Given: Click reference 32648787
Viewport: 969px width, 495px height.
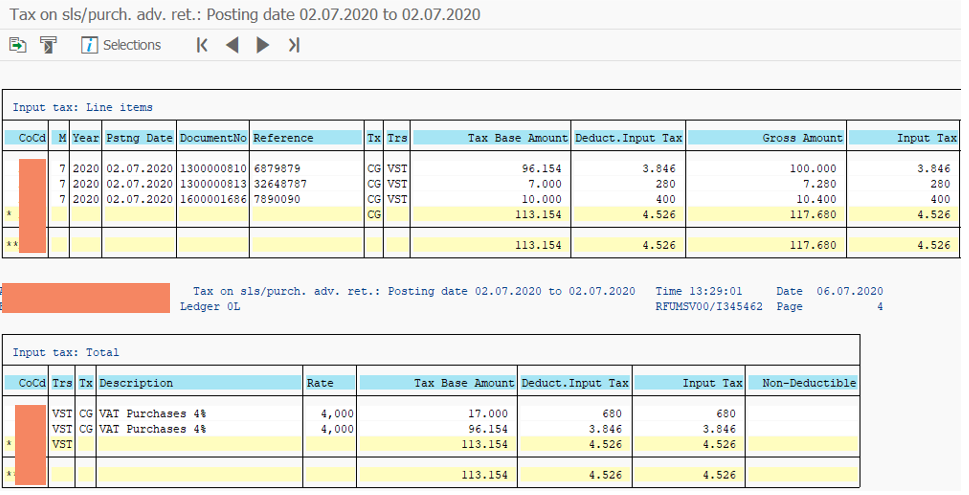Looking at the screenshot, I should pyautogui.click(x=280, y=184).
